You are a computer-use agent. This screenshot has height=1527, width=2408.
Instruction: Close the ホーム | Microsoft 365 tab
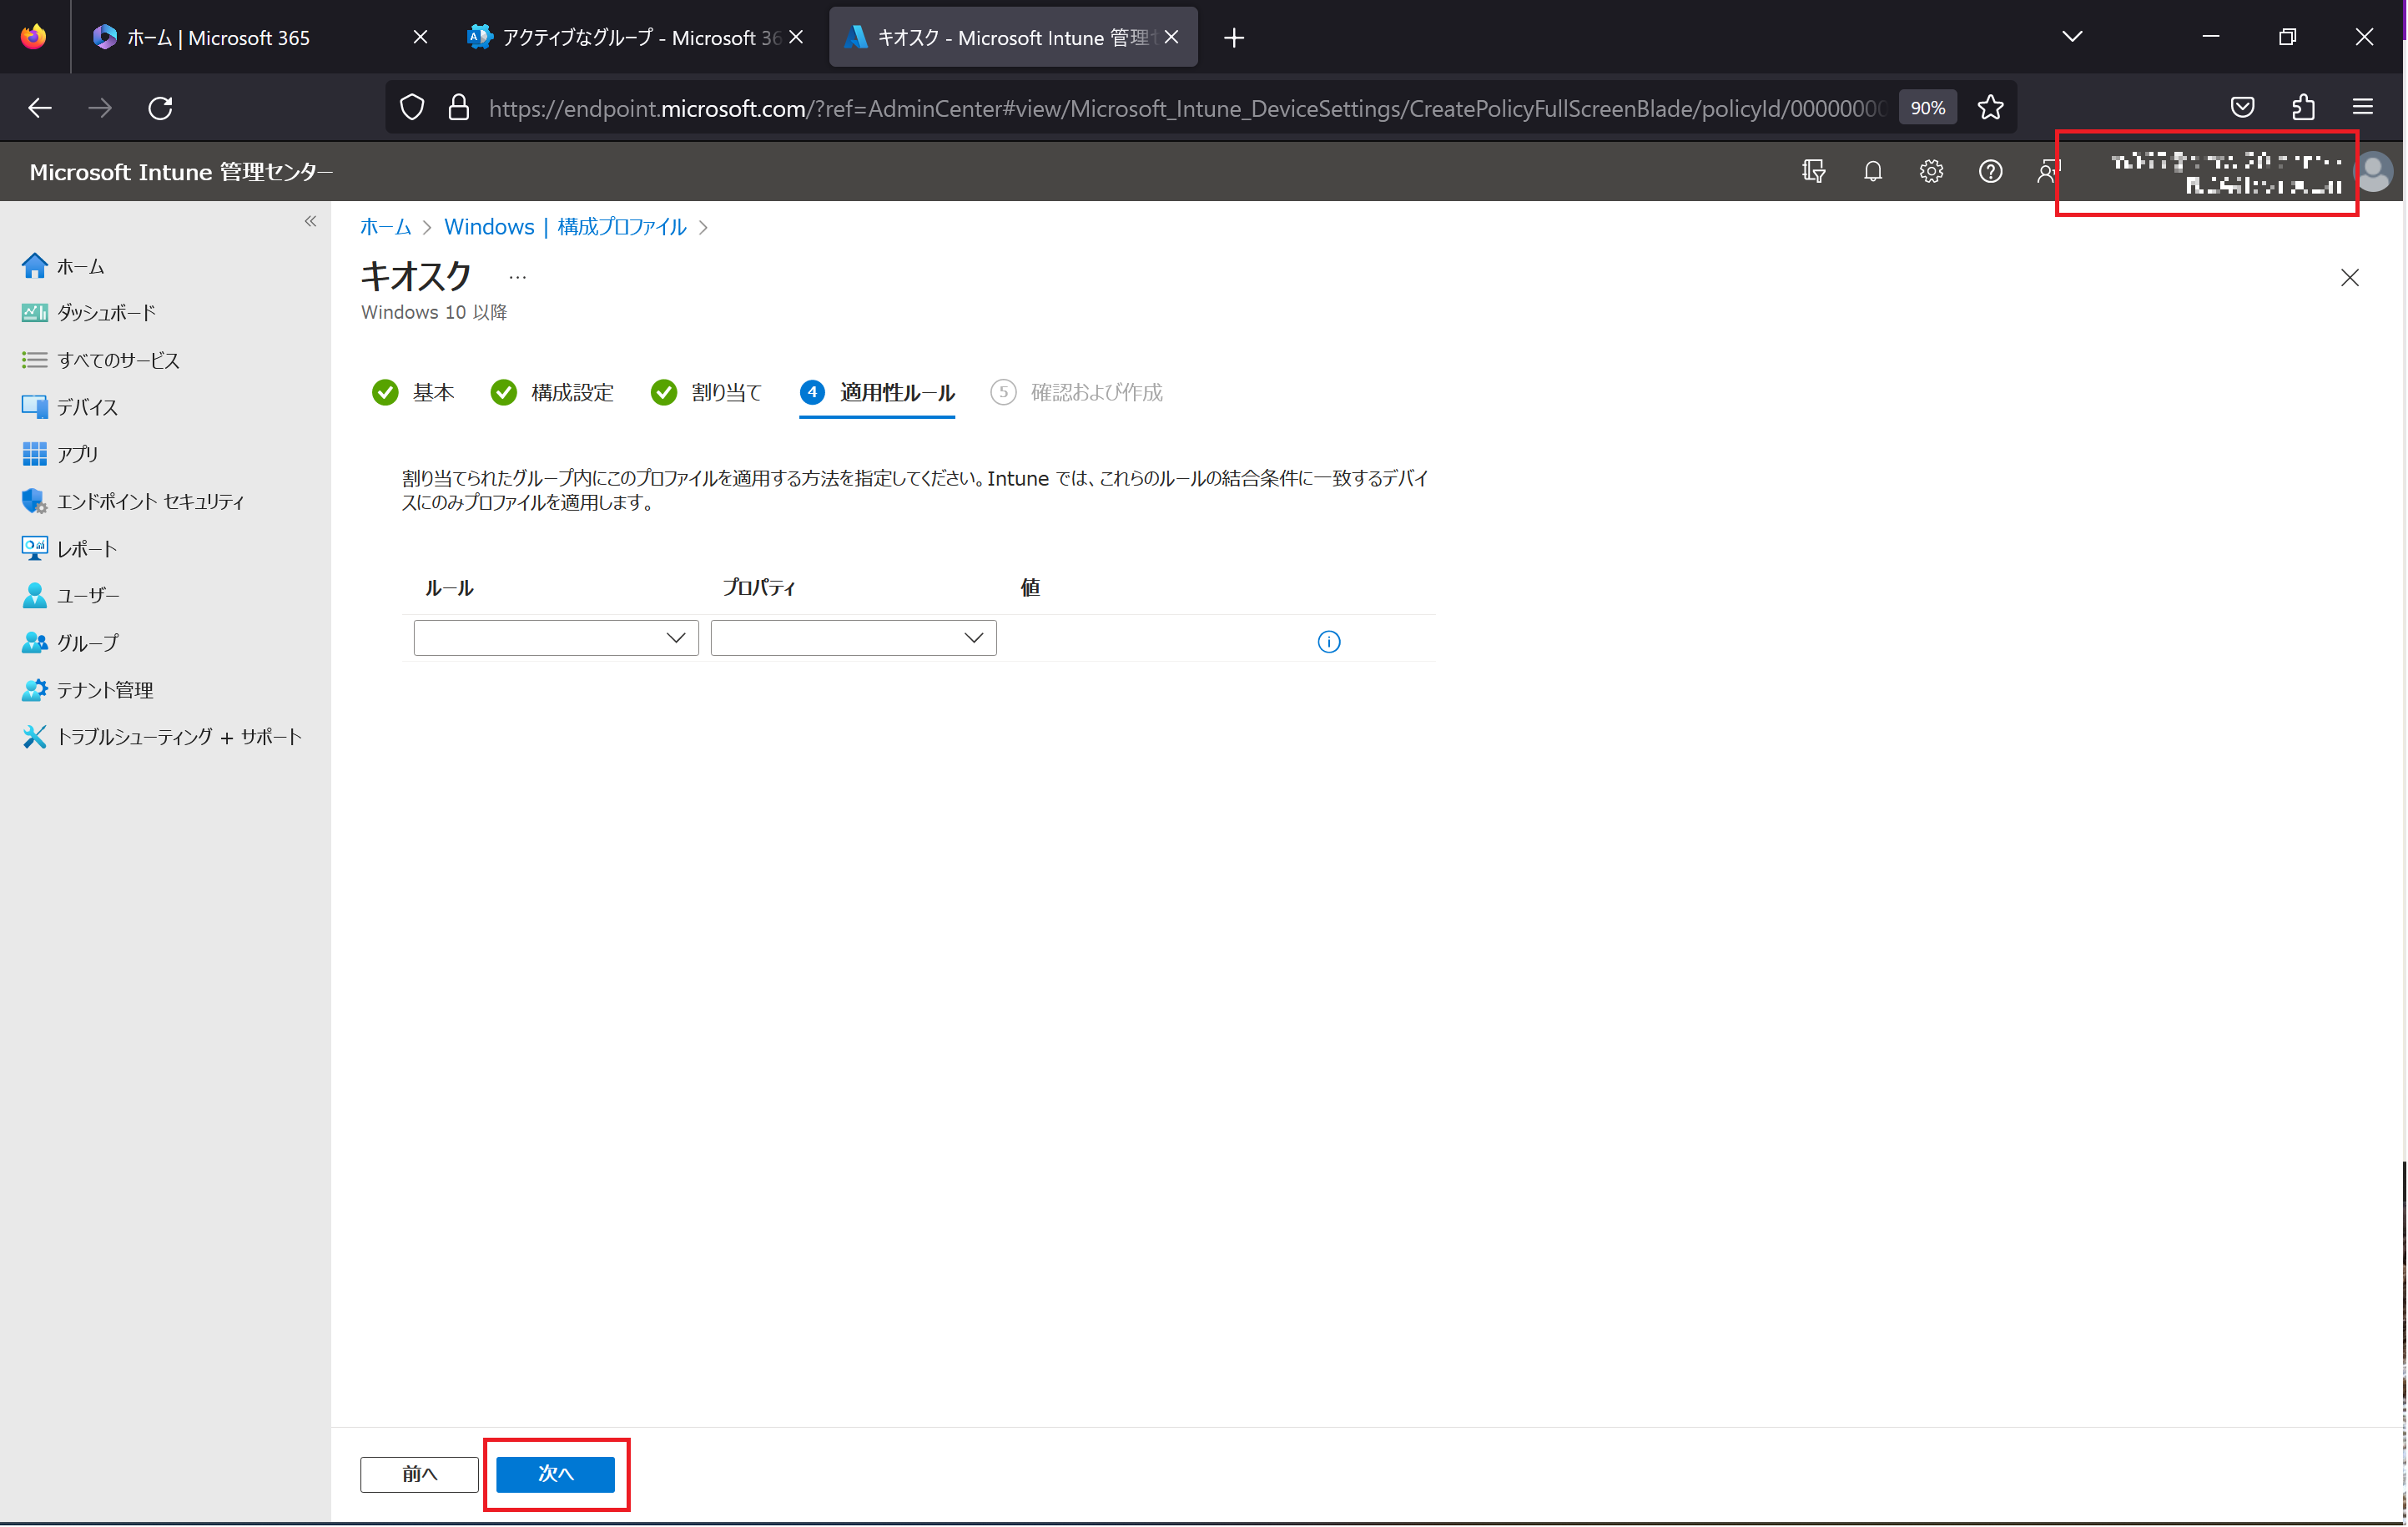[x=420, y=37]
